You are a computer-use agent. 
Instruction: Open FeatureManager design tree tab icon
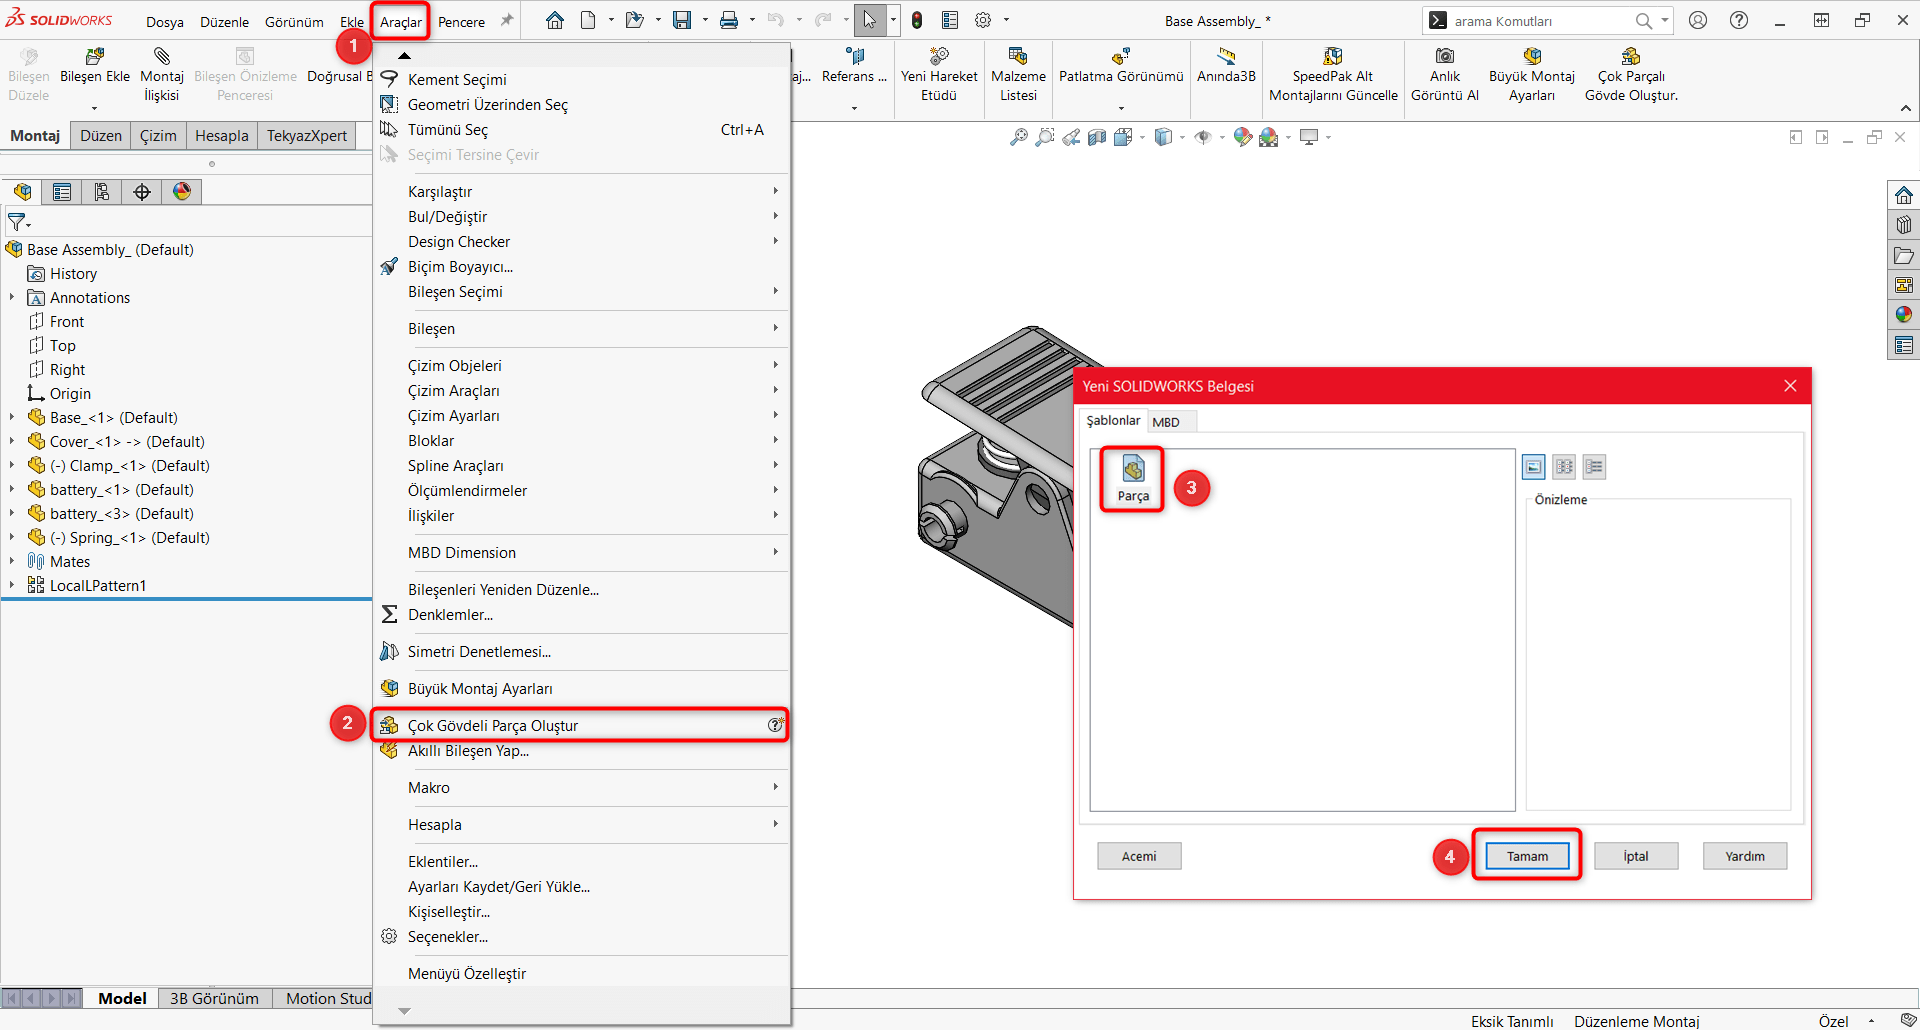(x=22, y=192)
